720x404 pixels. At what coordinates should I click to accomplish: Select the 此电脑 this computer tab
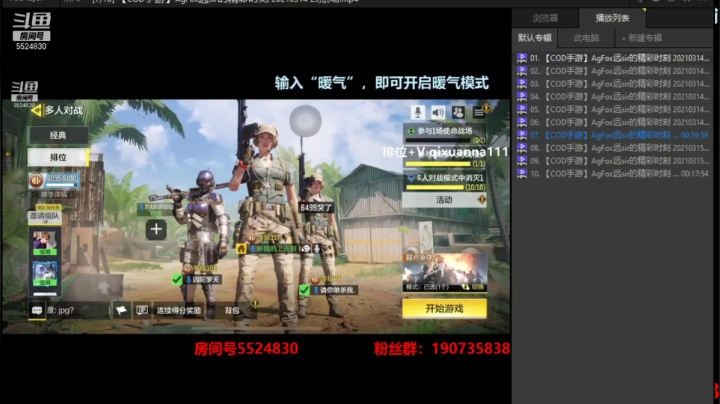[586, 38]
